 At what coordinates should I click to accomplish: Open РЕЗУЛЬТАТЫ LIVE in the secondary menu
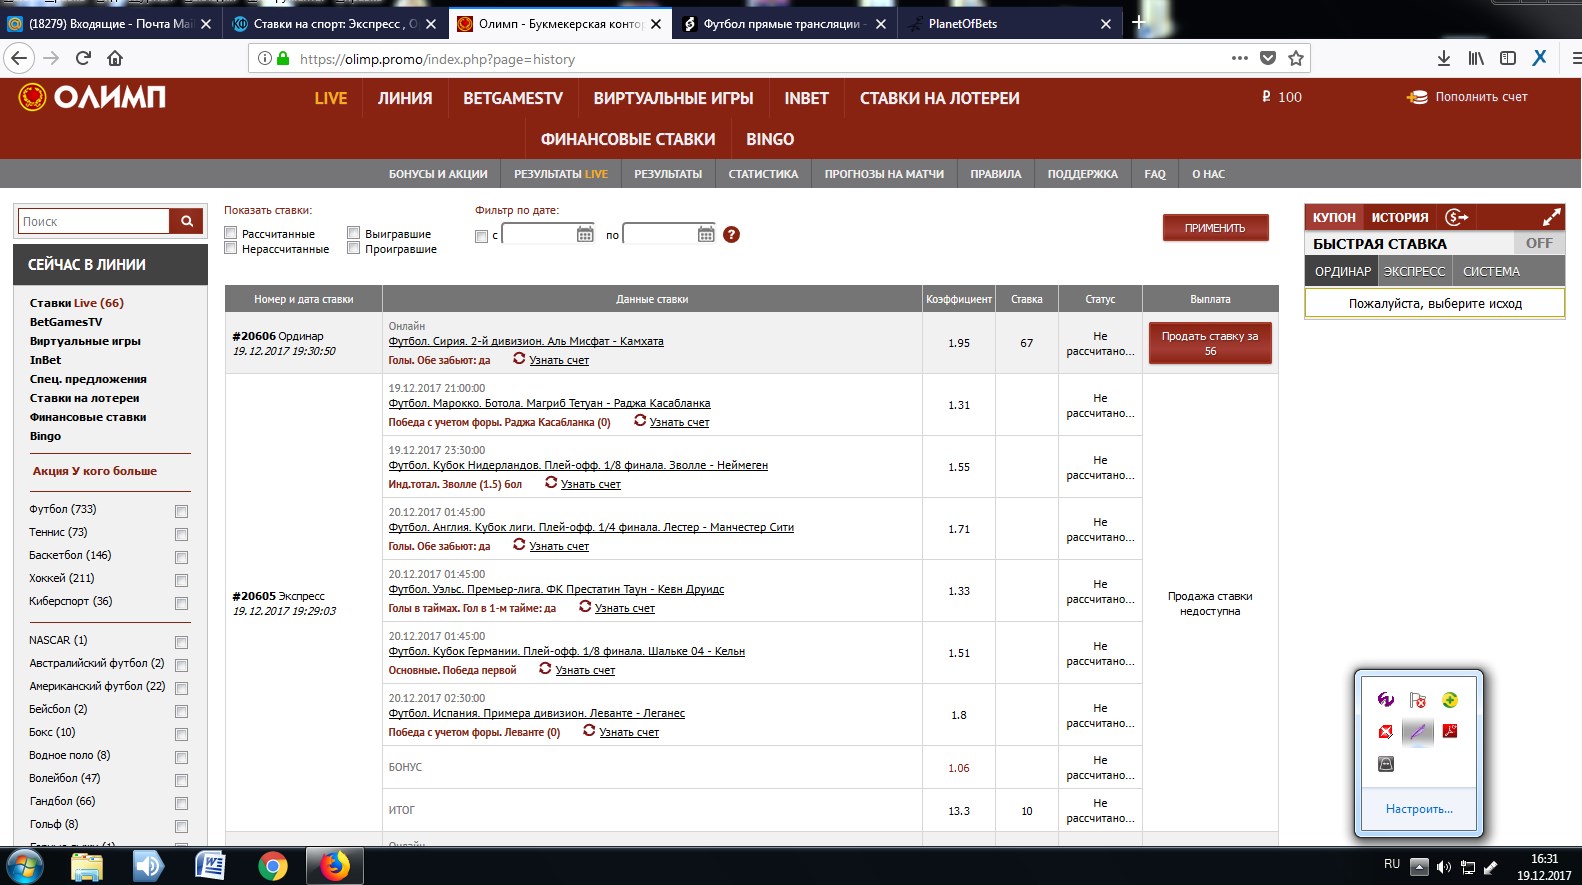[x=561, y=174]
